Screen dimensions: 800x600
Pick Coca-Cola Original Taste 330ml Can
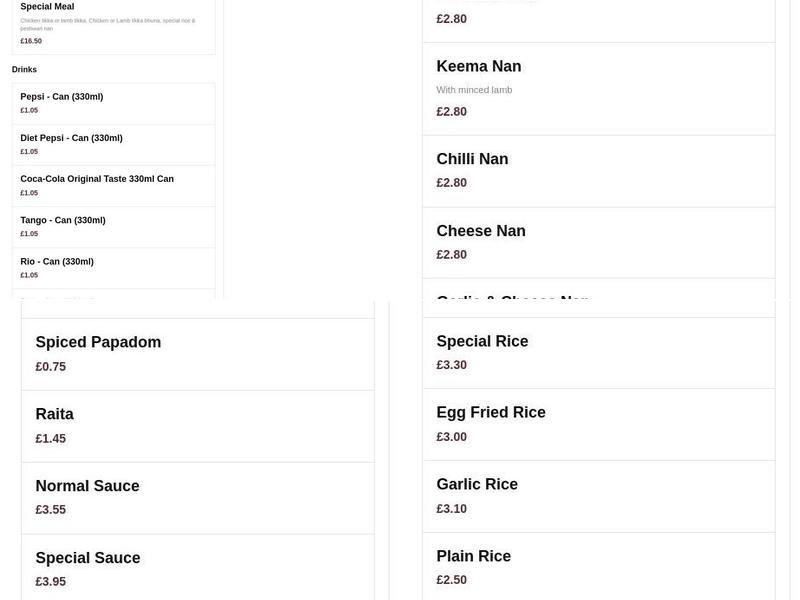[113, 185]
